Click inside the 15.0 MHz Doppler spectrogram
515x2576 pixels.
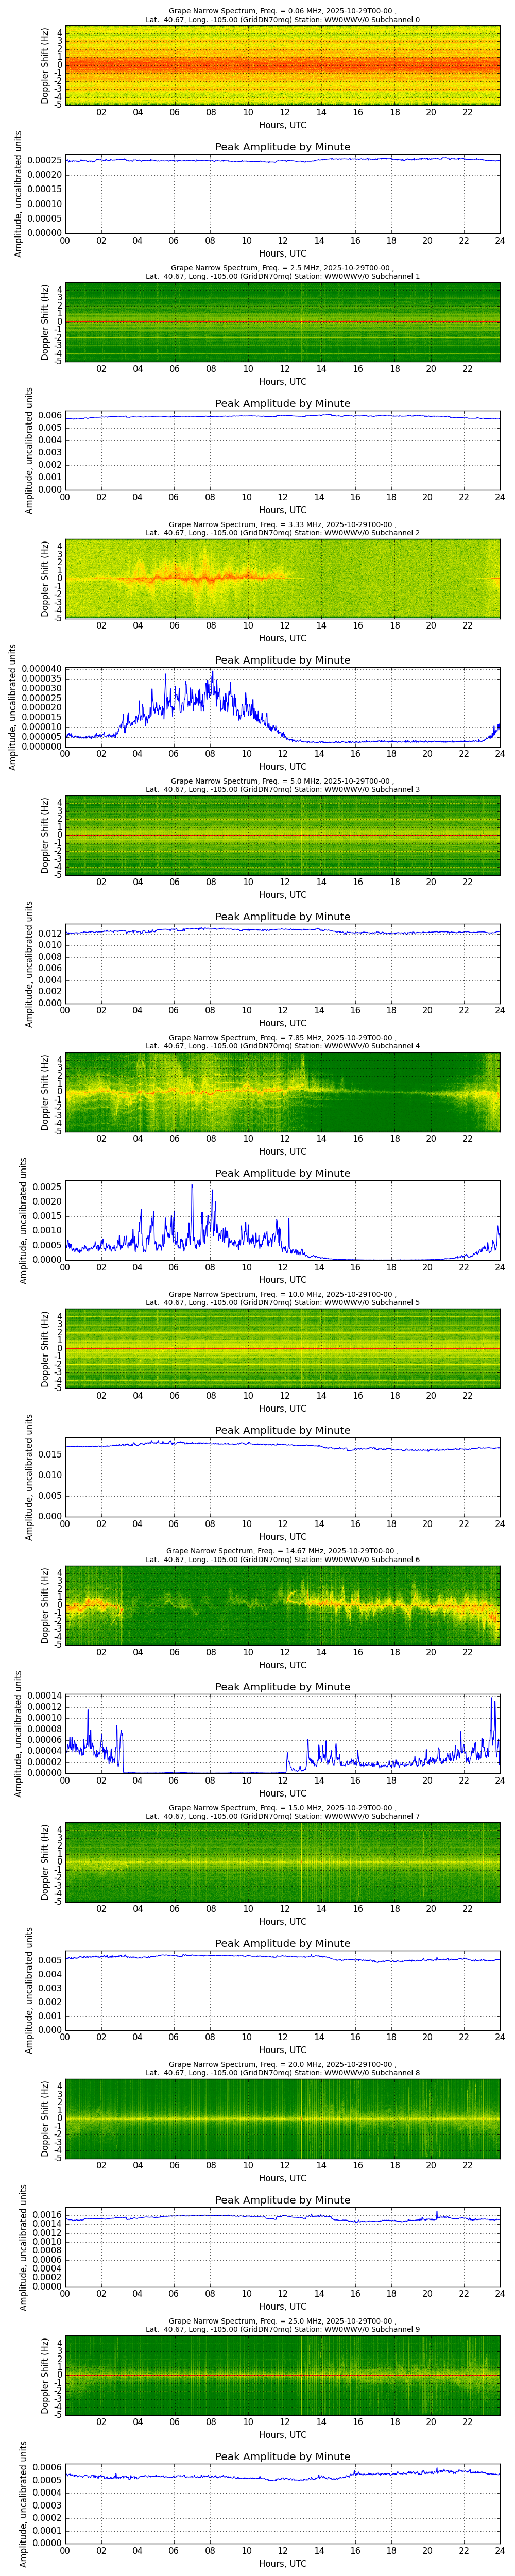pyautogui.click(x=282, y=1862)
